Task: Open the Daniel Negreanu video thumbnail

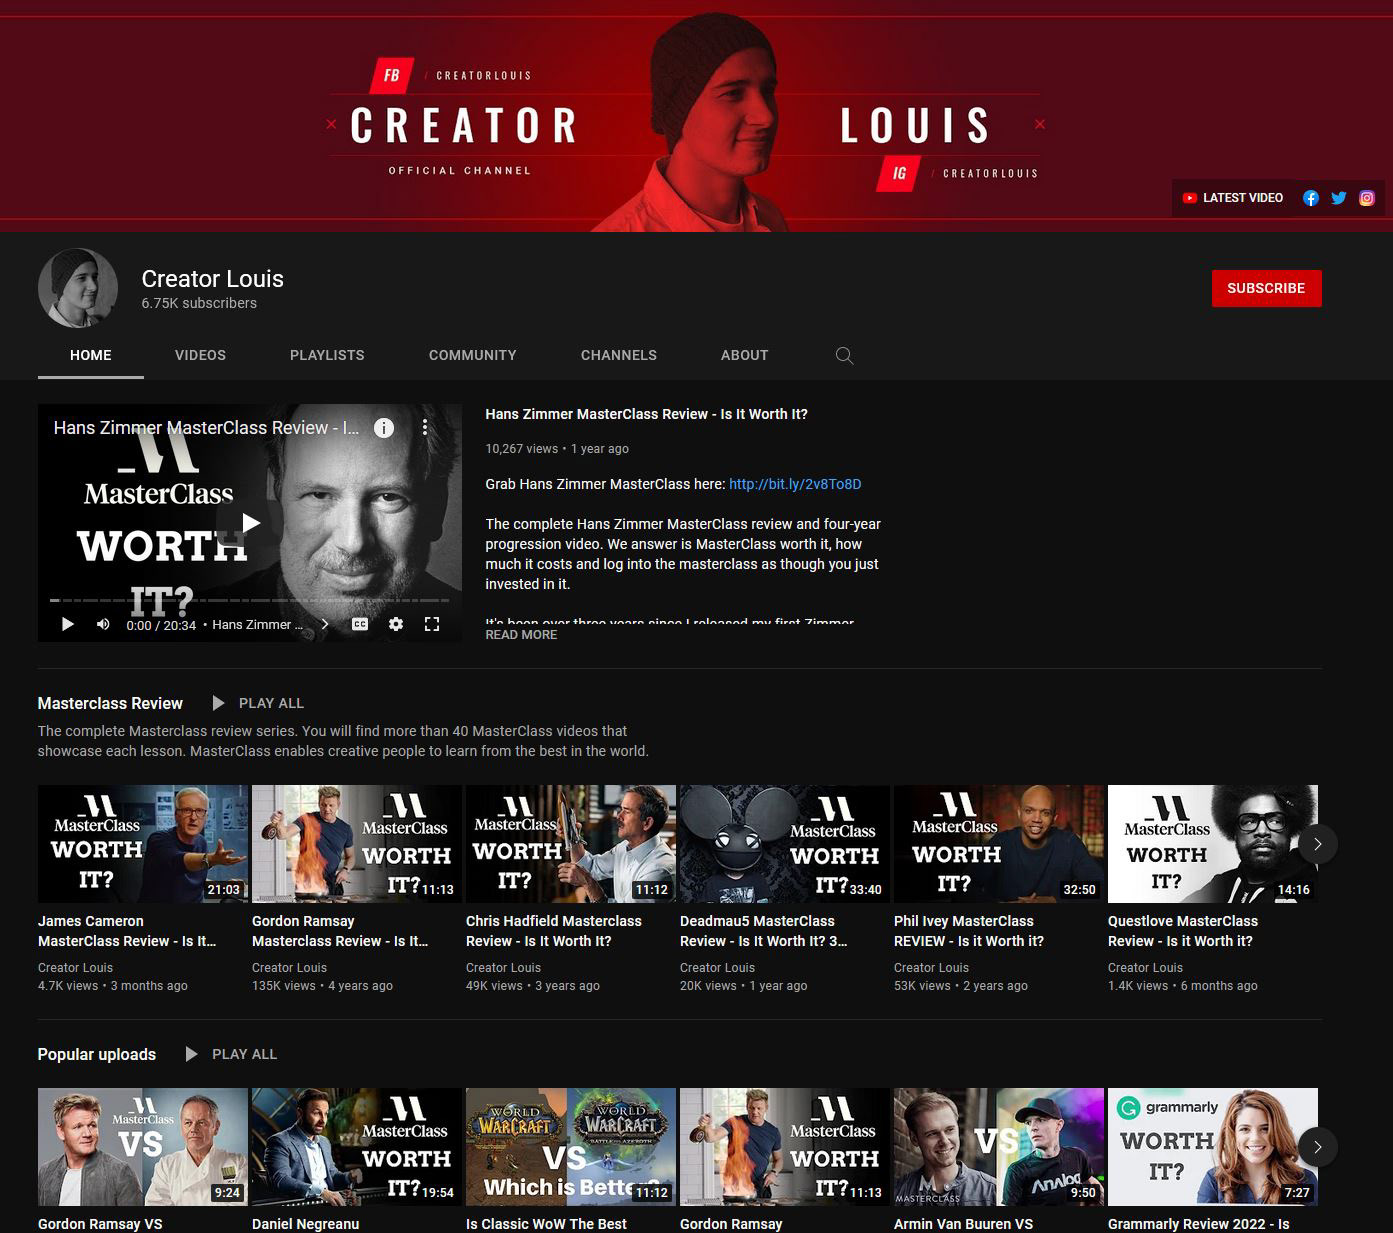Action: pos(357,1147)
